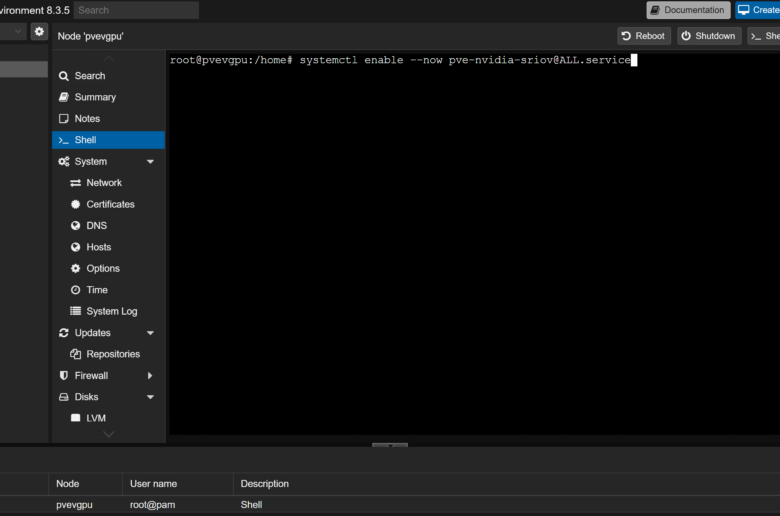780x516 pixels.
Task: Click the Network arrows icon
Action: pos(75,183)
